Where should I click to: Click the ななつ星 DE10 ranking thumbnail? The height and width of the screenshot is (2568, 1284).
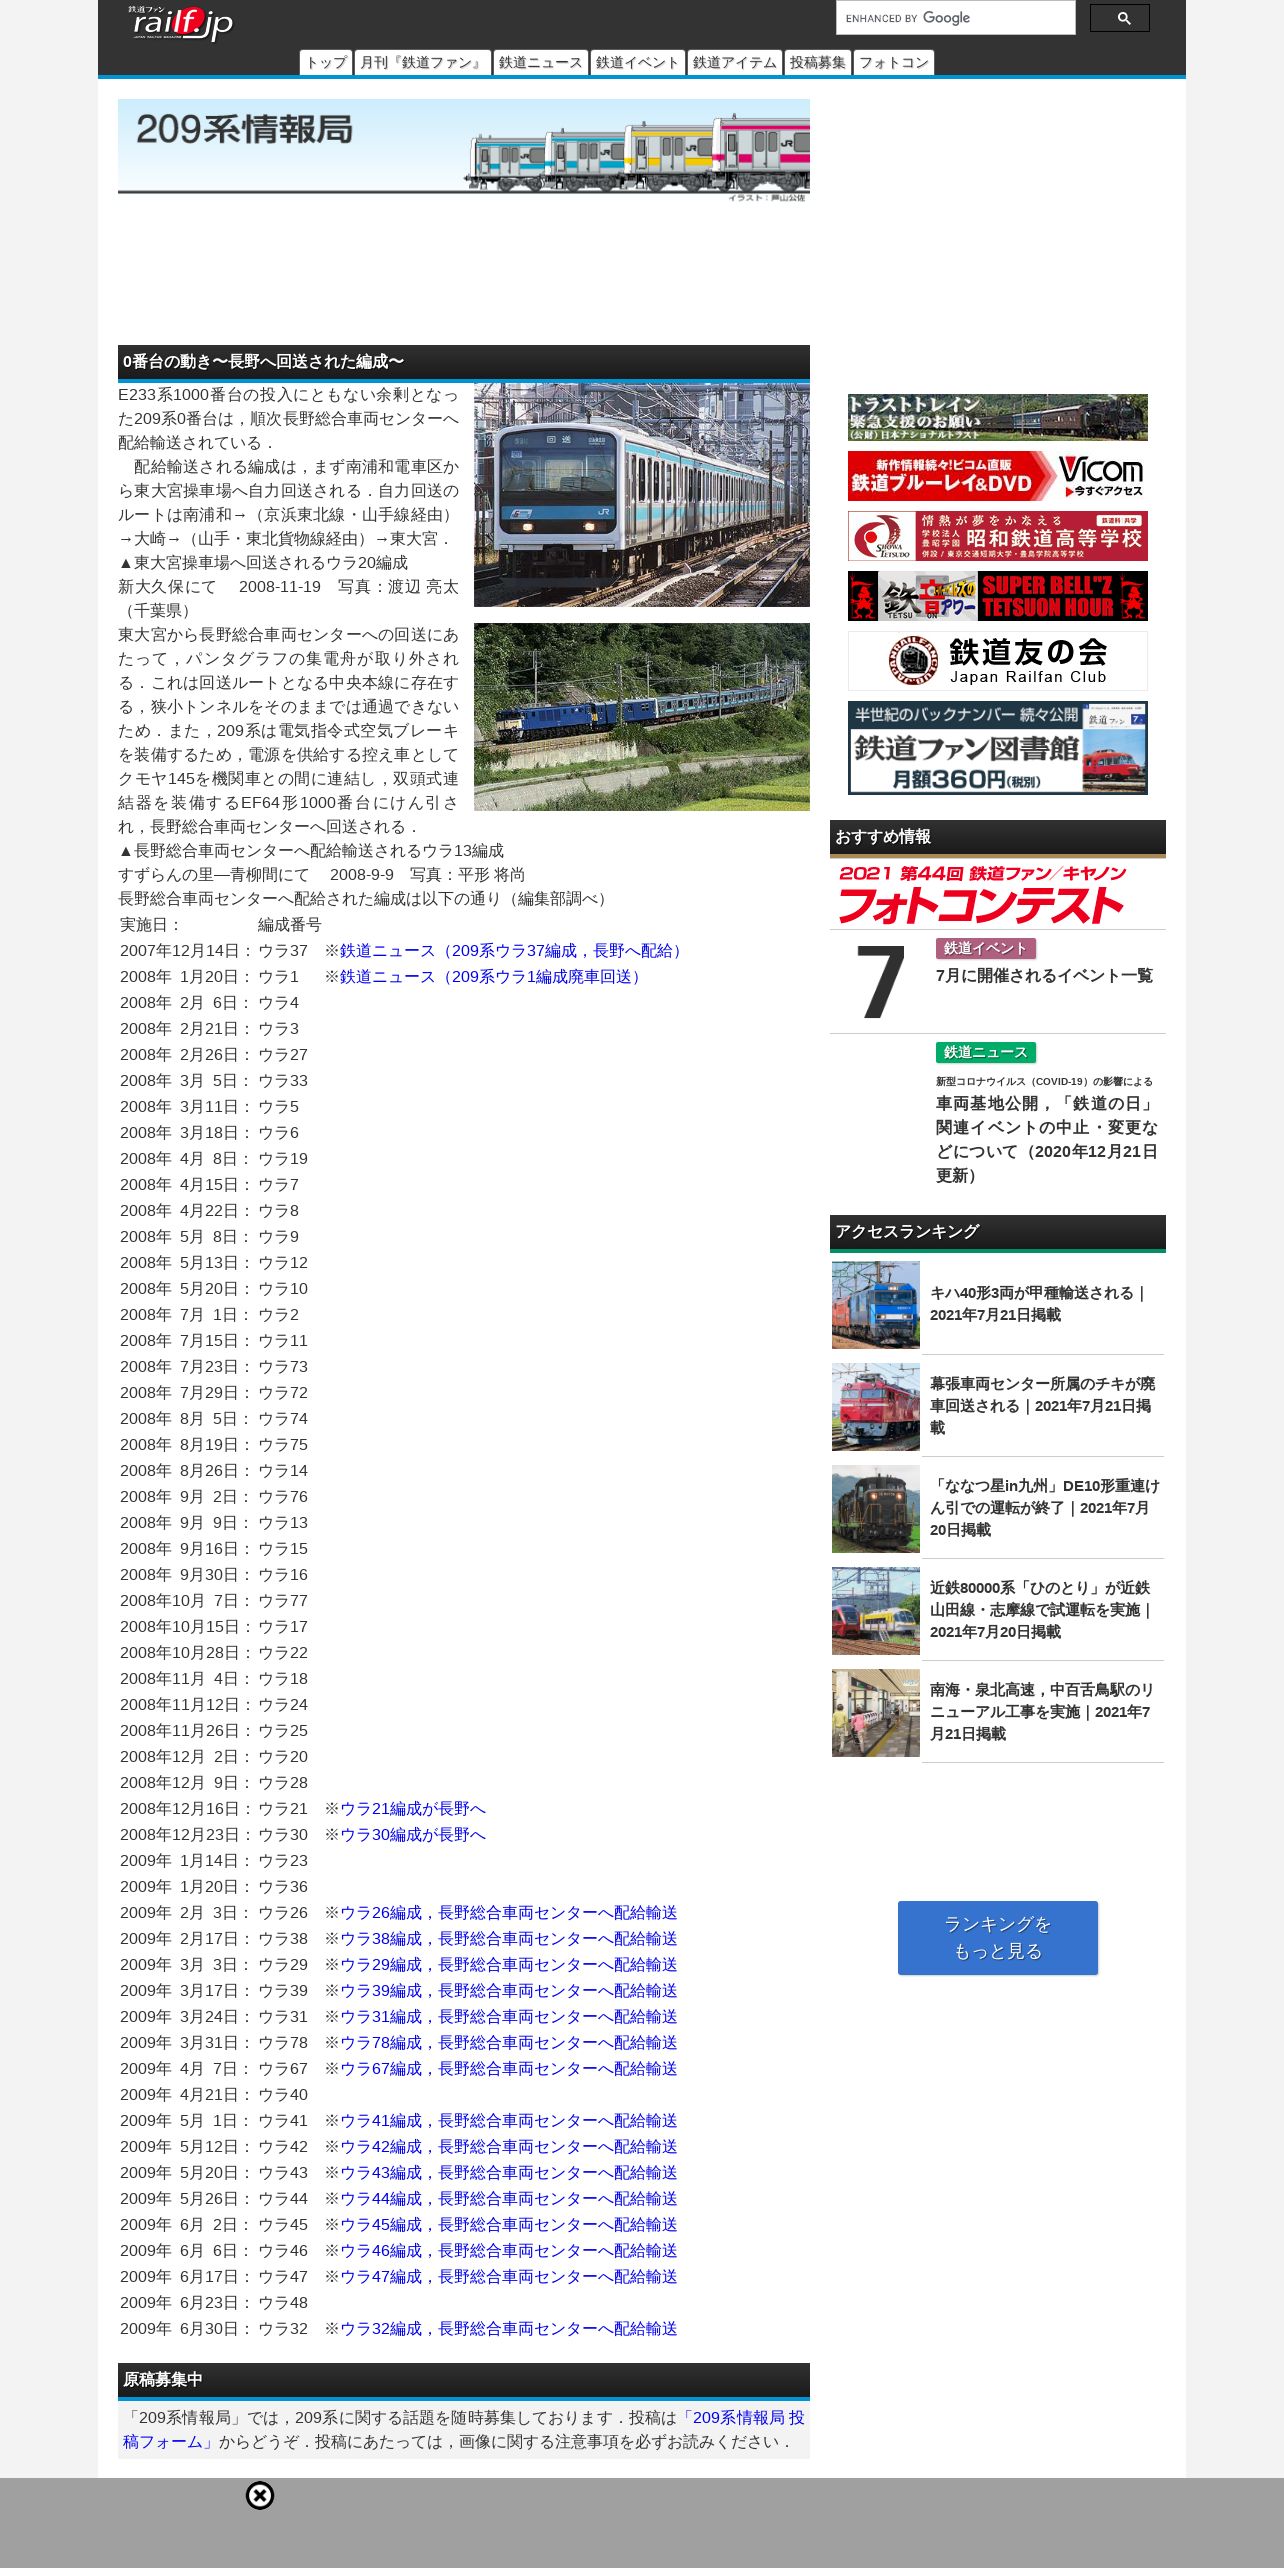pyautogui.click(x=876, y=1509)
